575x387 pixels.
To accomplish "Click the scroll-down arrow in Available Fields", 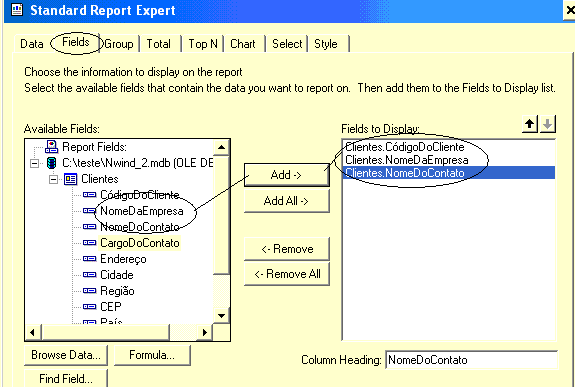I will [x=221, y=315].
